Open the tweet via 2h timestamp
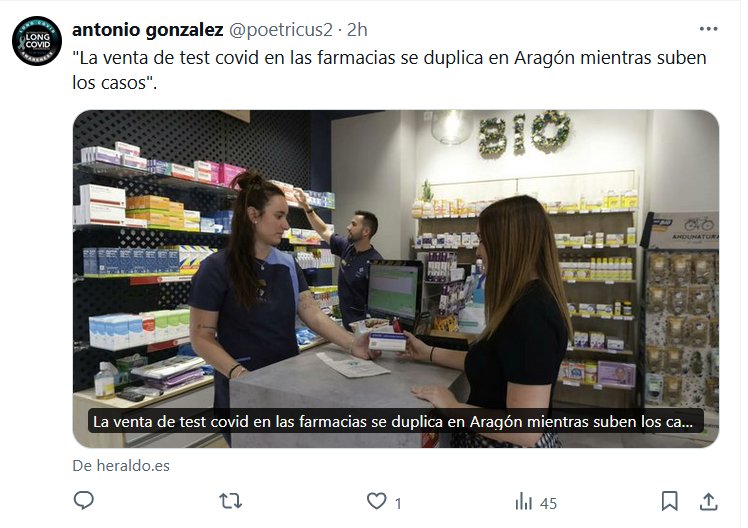The image size is (748, 528). click(x=357, y=30)
